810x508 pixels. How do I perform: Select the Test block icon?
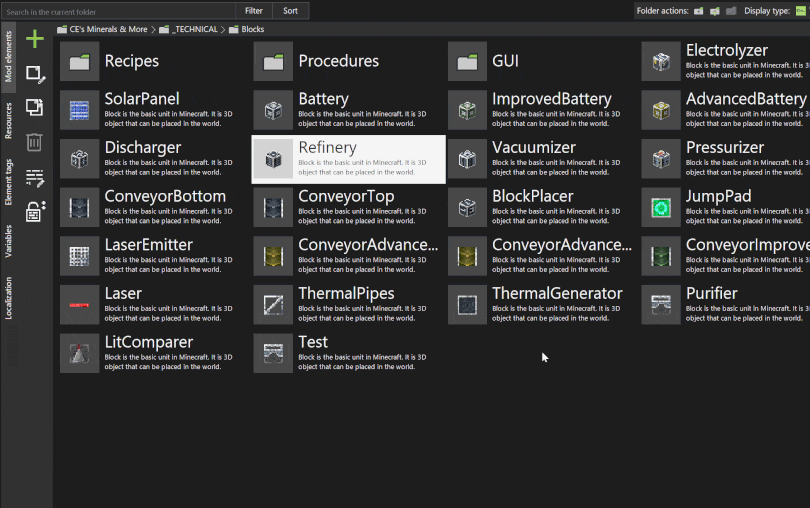pyautogui.click(x=273, y=353)
